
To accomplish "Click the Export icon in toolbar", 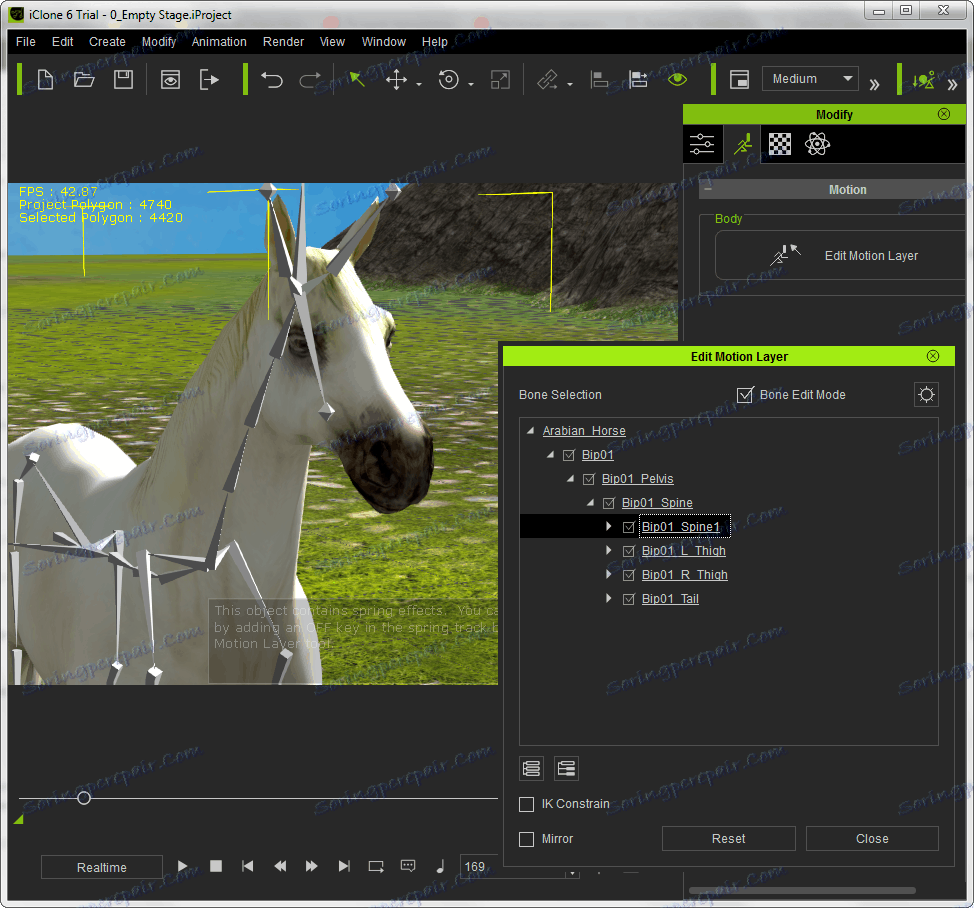I will 209,80.
